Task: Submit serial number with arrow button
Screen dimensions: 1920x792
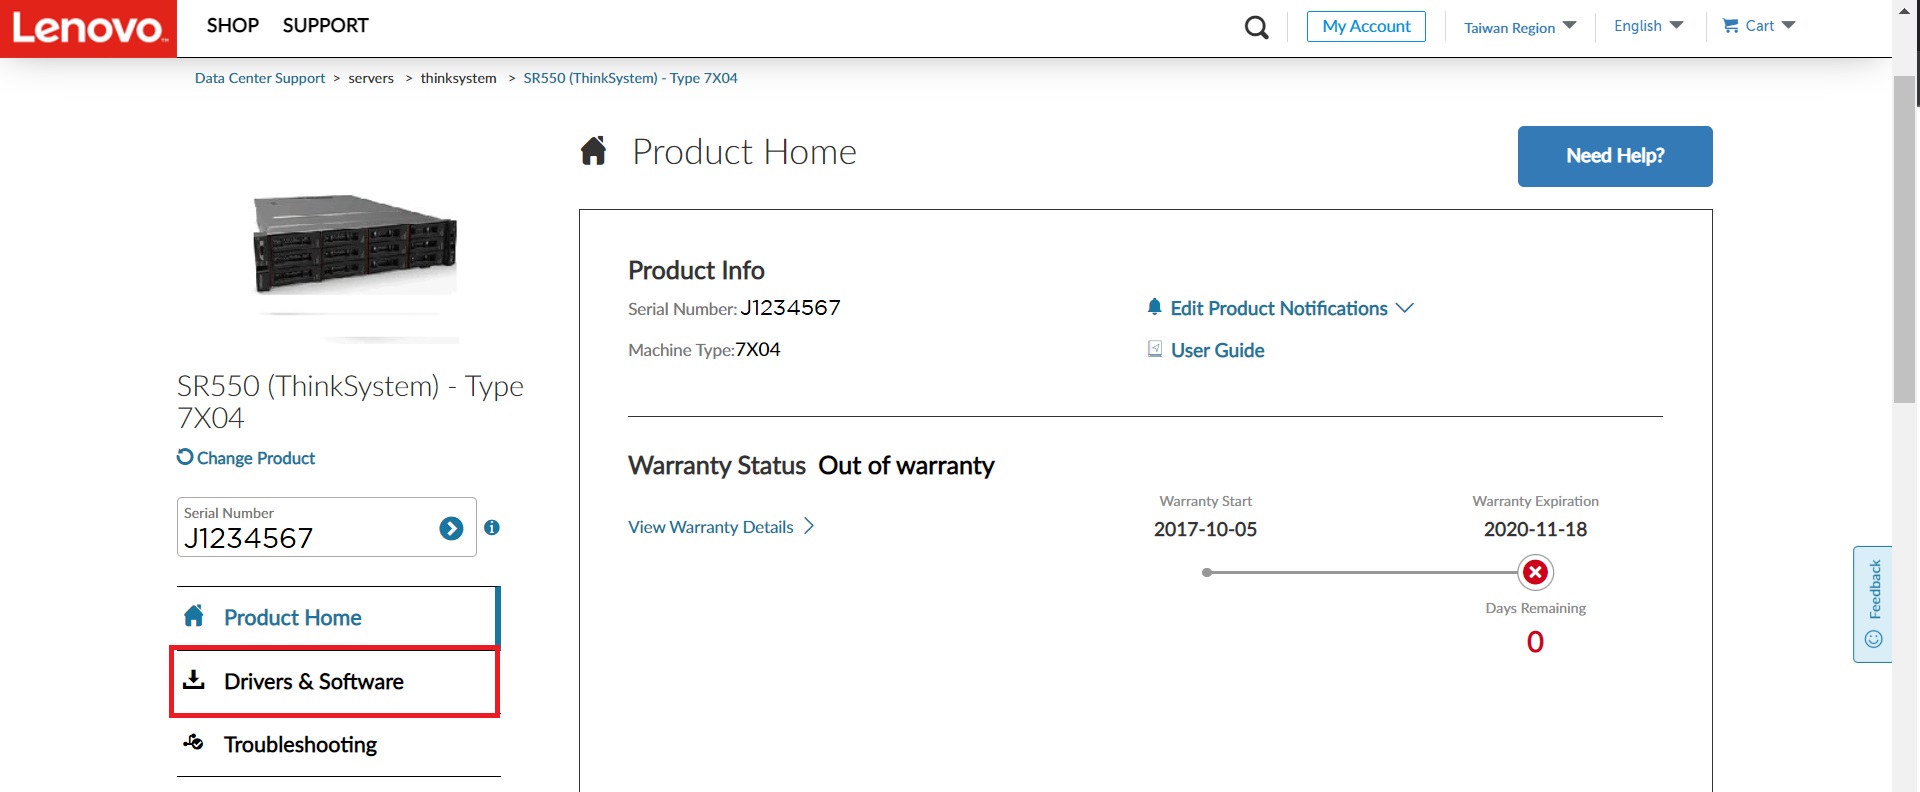Action: coord(451,528)
